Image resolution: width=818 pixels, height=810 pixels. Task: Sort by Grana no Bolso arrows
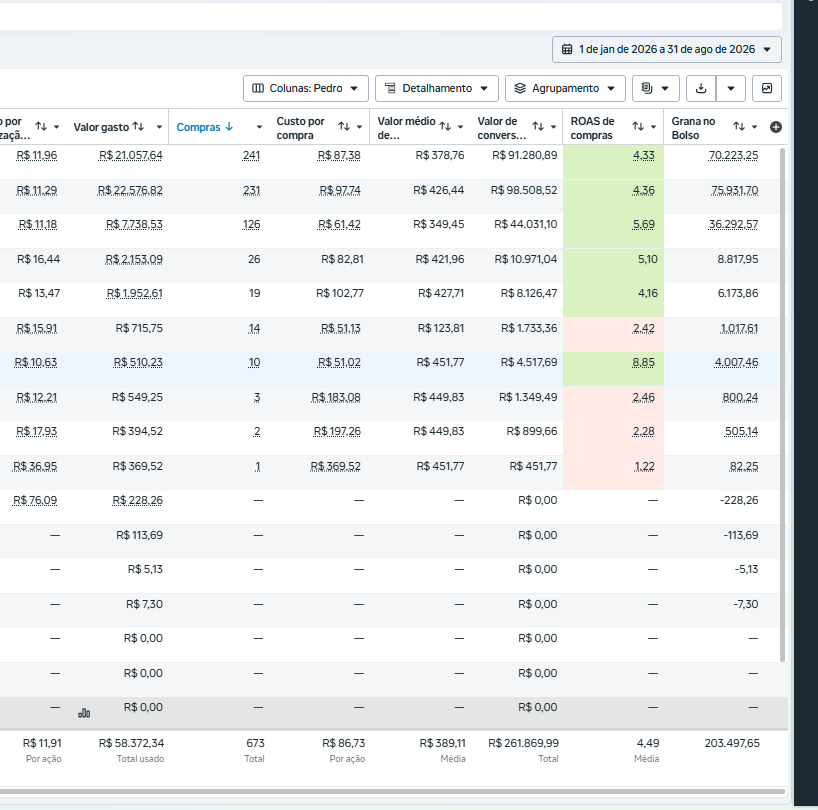(739, 126)
